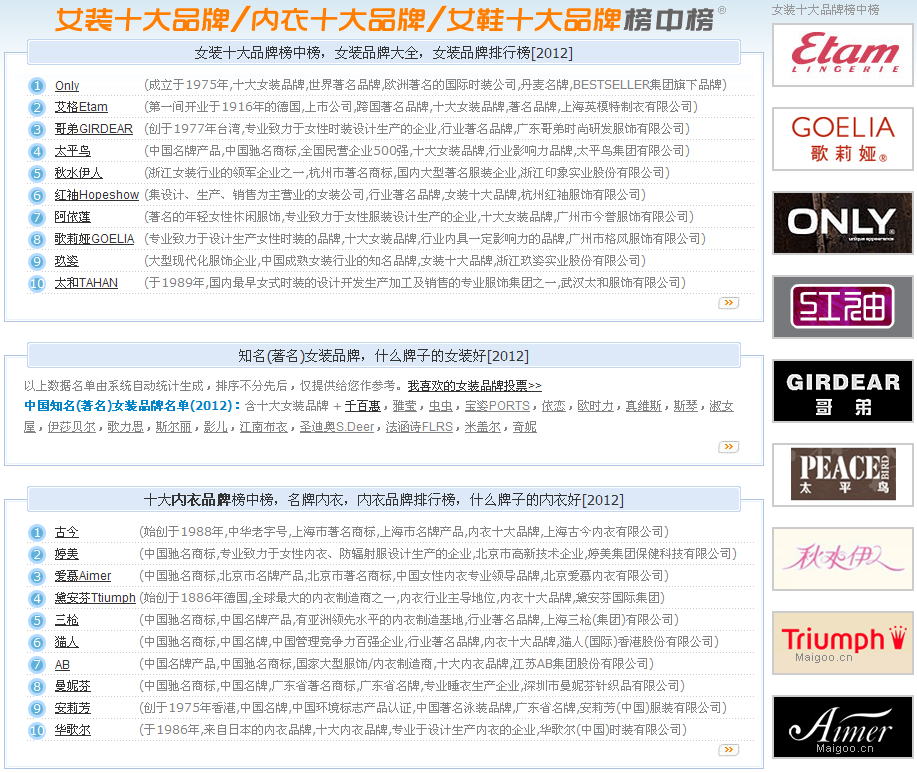Click number 5 badge beside 秋水伊人
Image resolution: width=917 pixels, height=773 pixels.
pyautogui.click(x=37, y=174)
